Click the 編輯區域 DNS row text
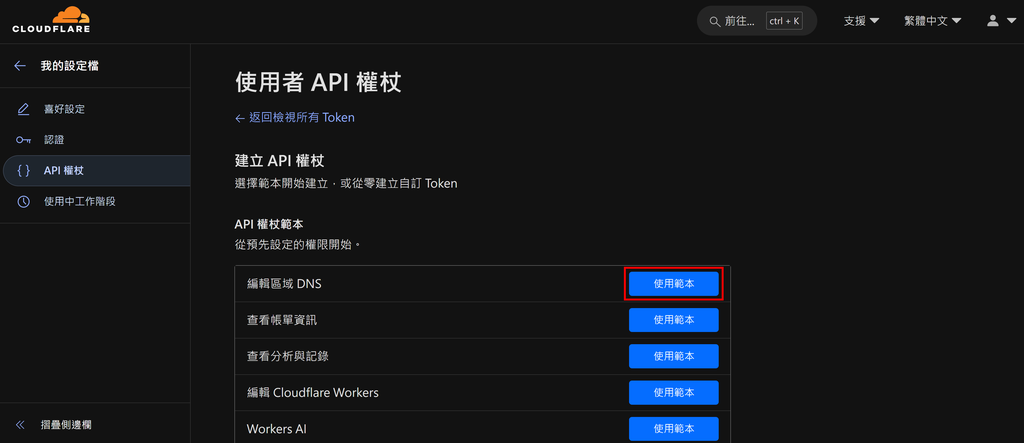 click(284, 284)
